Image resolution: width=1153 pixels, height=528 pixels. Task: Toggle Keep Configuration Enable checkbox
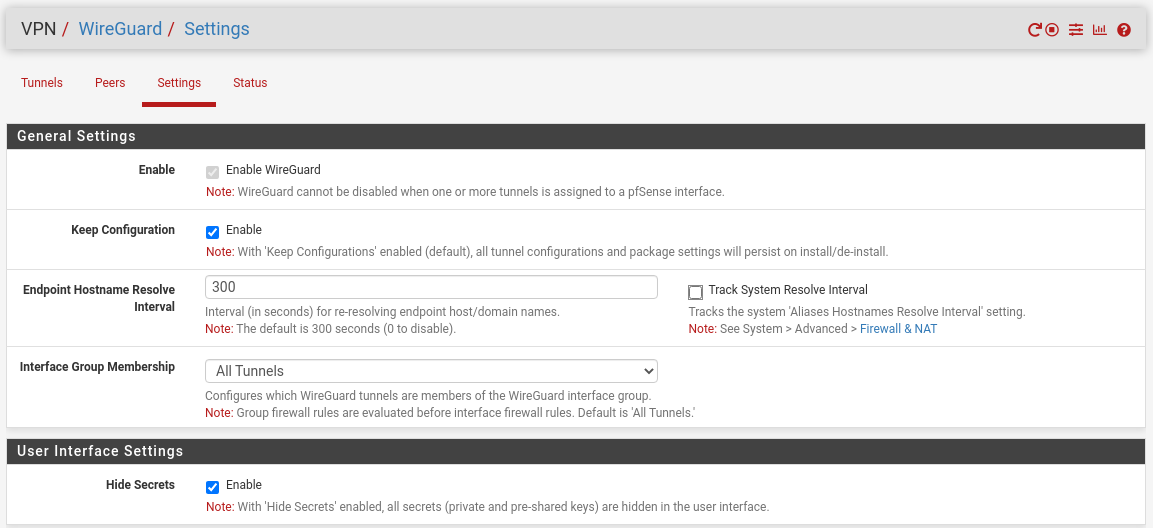point(213,232)
